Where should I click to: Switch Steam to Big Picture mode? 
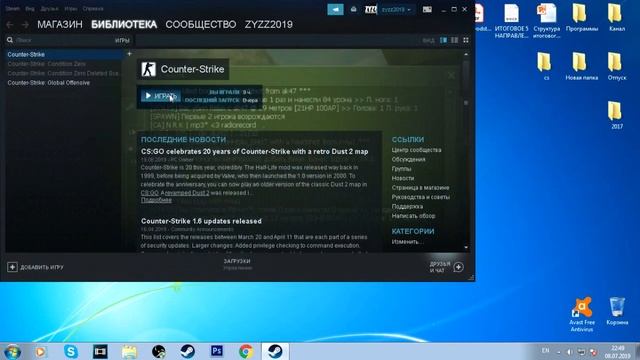(427, 9)
